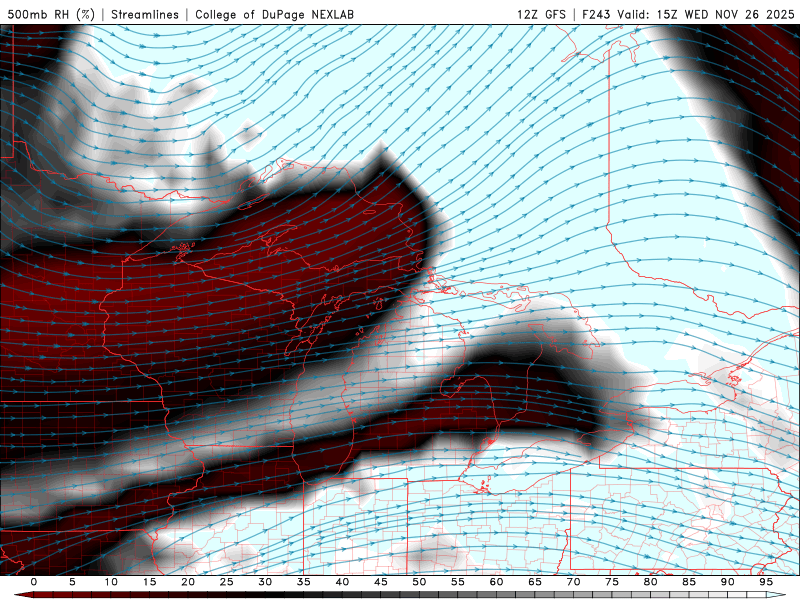Click the "F243" forecast hour label
The height and width of the screenshot is (600, 800).
(596, 14)
